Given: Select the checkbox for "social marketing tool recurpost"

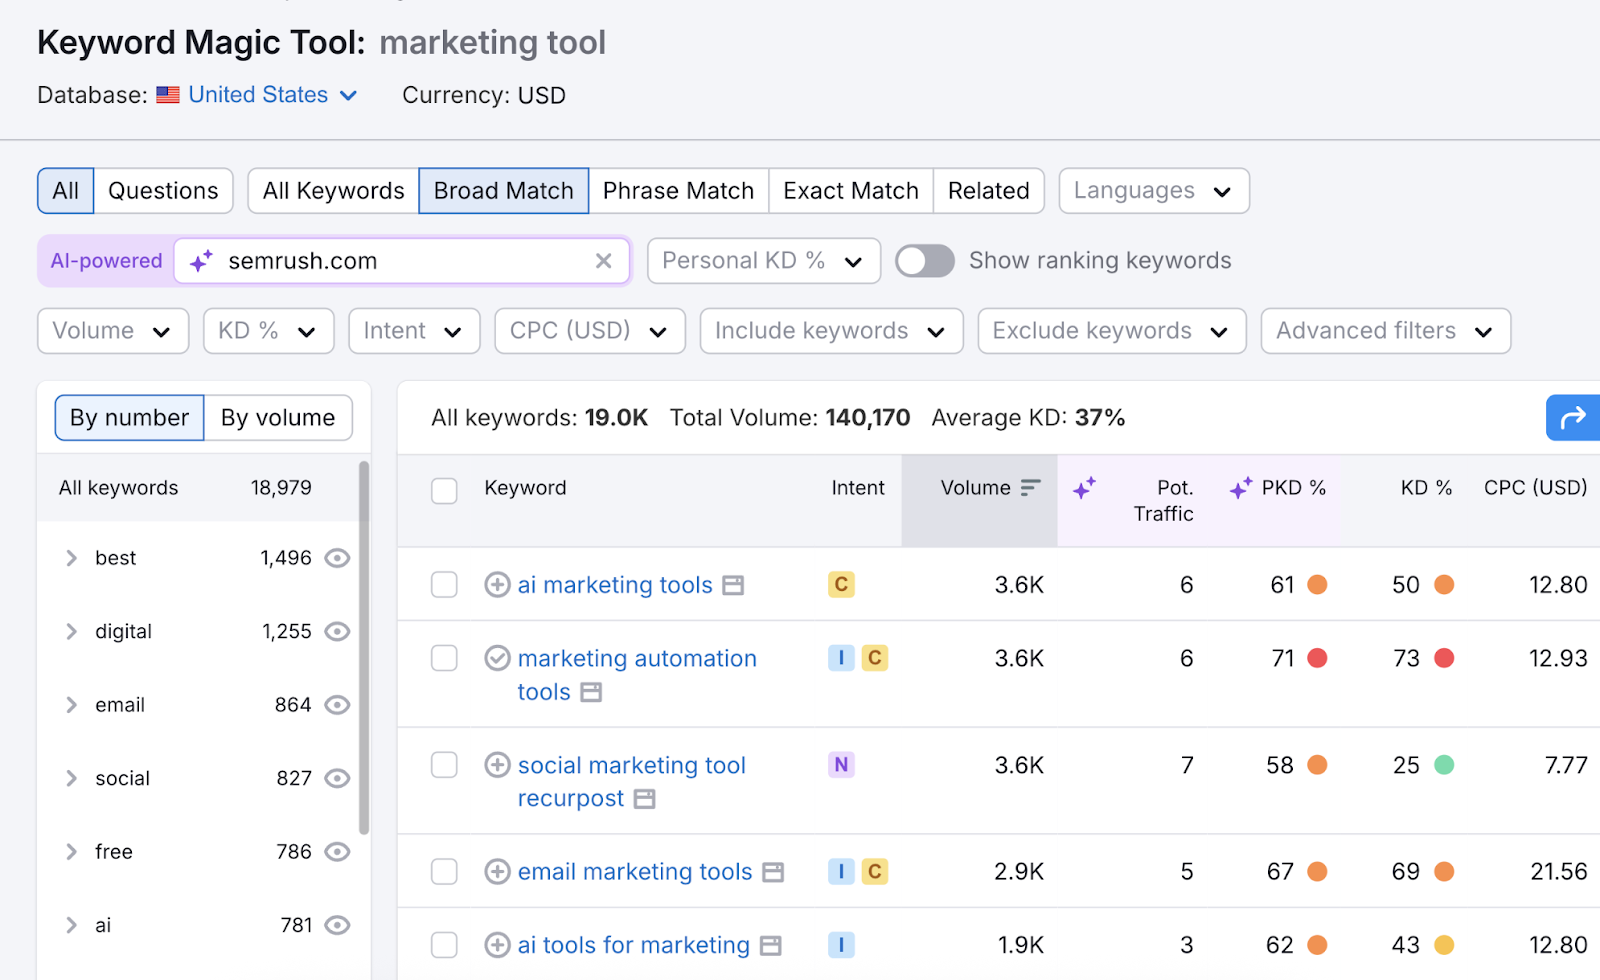Looking at the screenshot, I should (444, 764).
